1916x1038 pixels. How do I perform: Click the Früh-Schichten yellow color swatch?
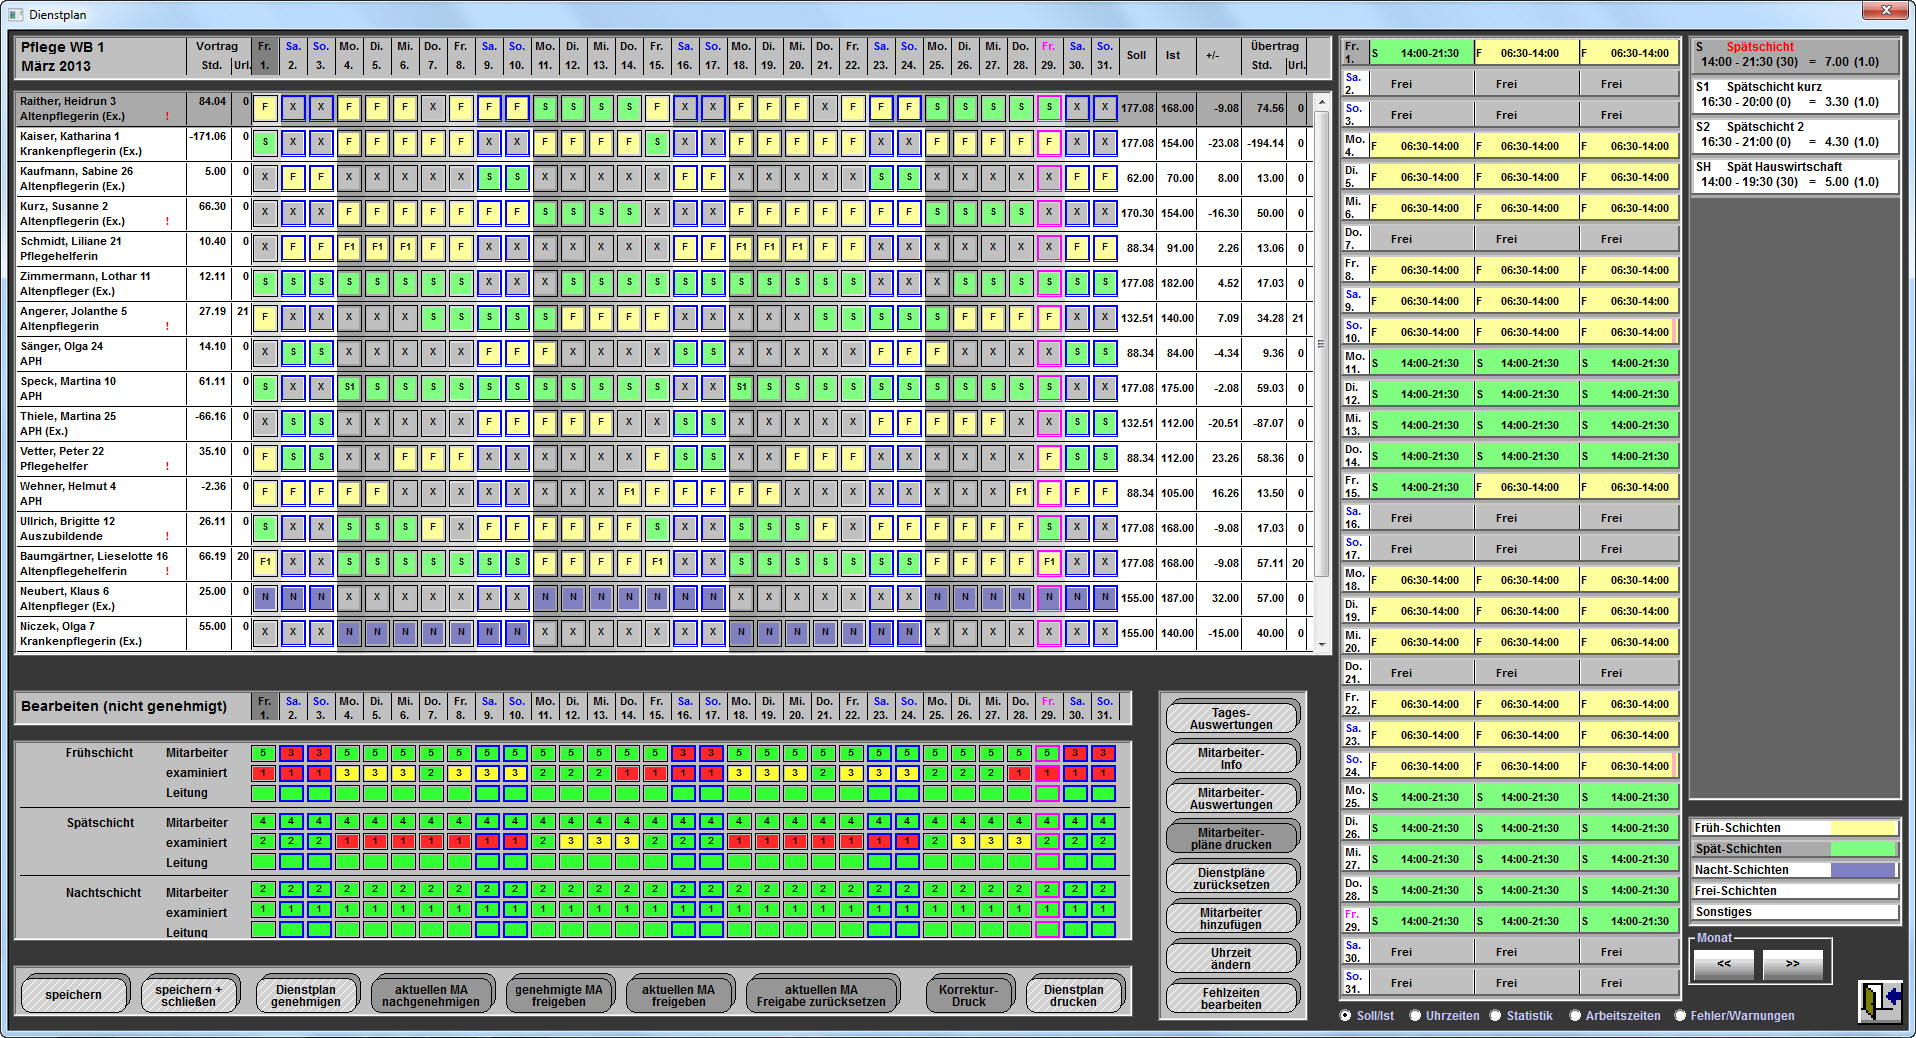click(x=1864, y=828)
